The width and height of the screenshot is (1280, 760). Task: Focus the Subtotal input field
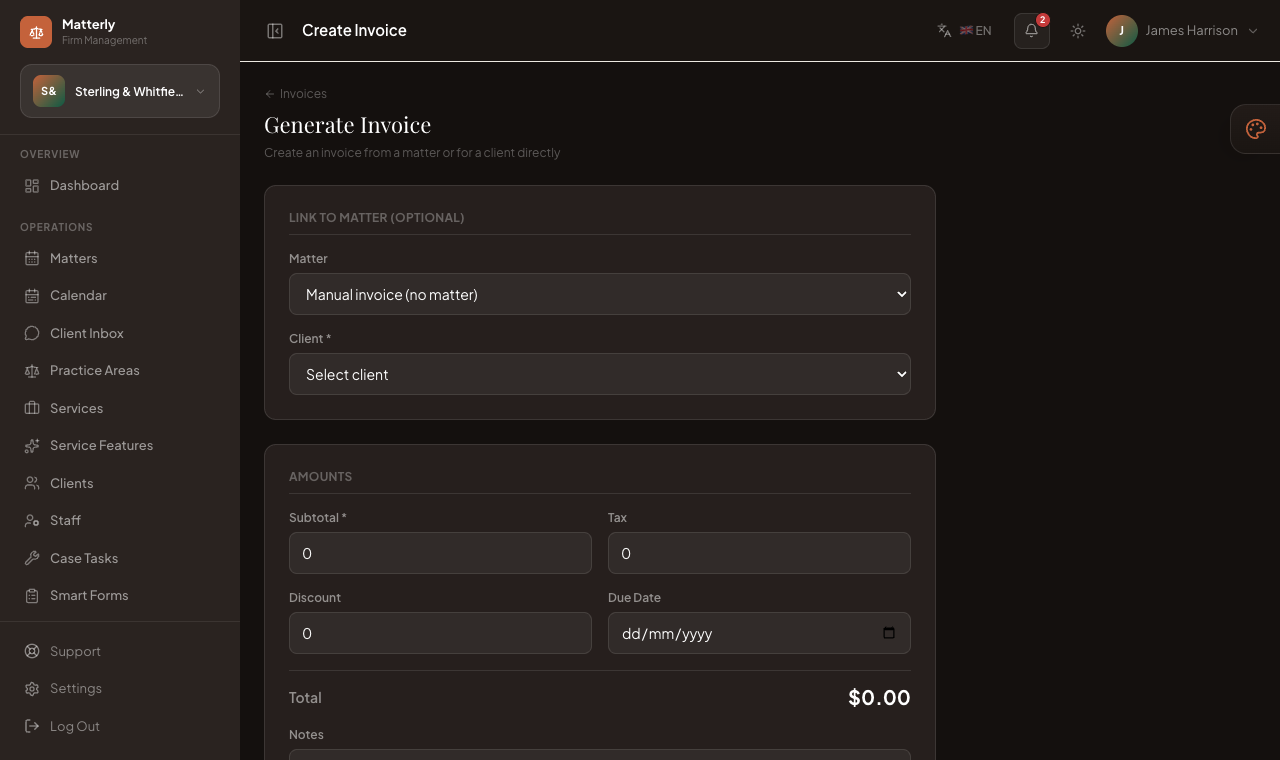coord(440,553)
